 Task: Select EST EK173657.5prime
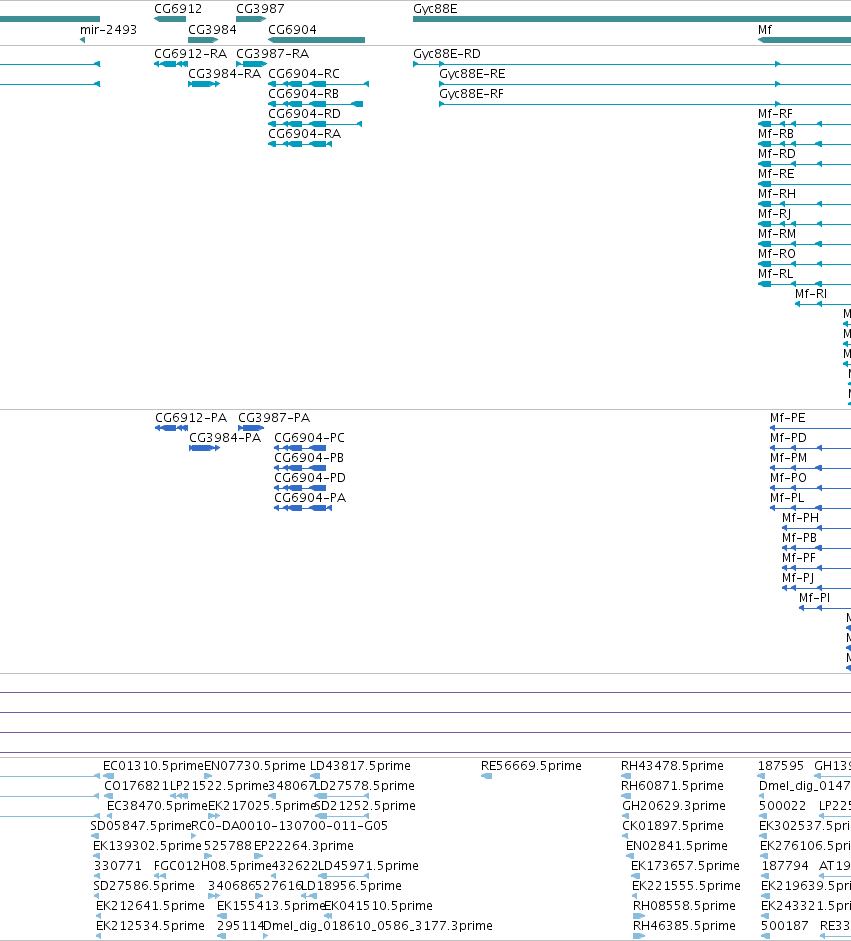tap(685, 866)
